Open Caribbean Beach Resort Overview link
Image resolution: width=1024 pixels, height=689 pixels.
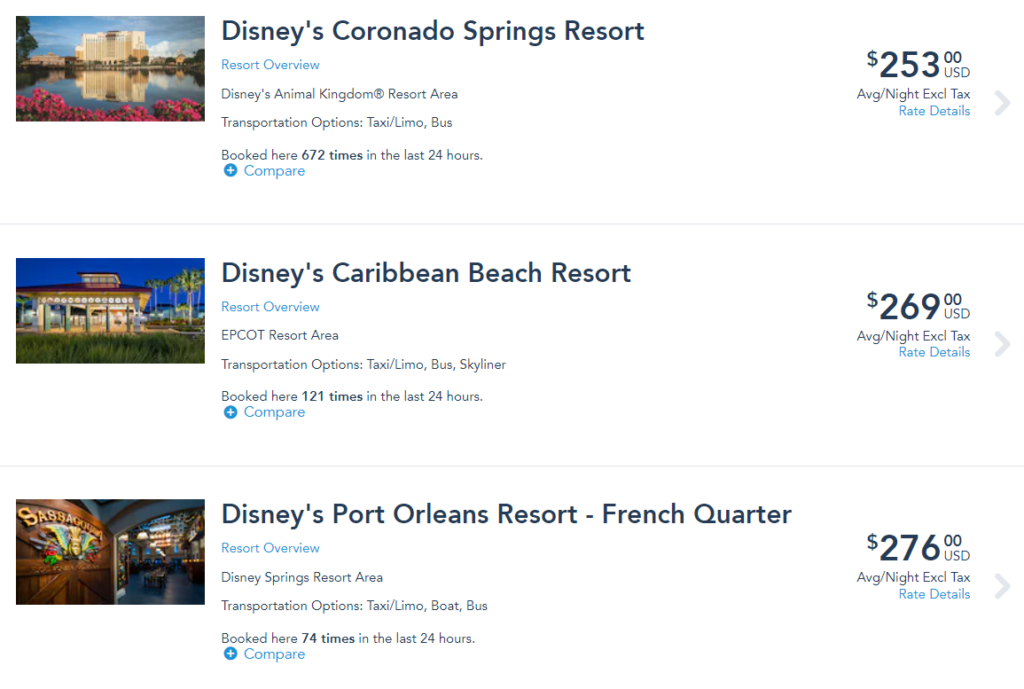[x=270, y=306]
